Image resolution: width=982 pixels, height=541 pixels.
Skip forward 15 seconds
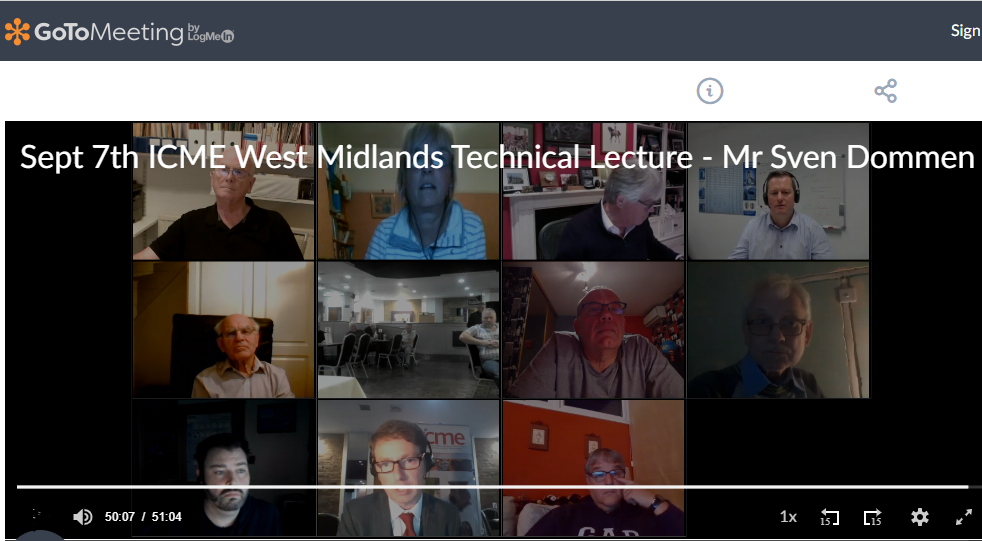tap(872, 517)
